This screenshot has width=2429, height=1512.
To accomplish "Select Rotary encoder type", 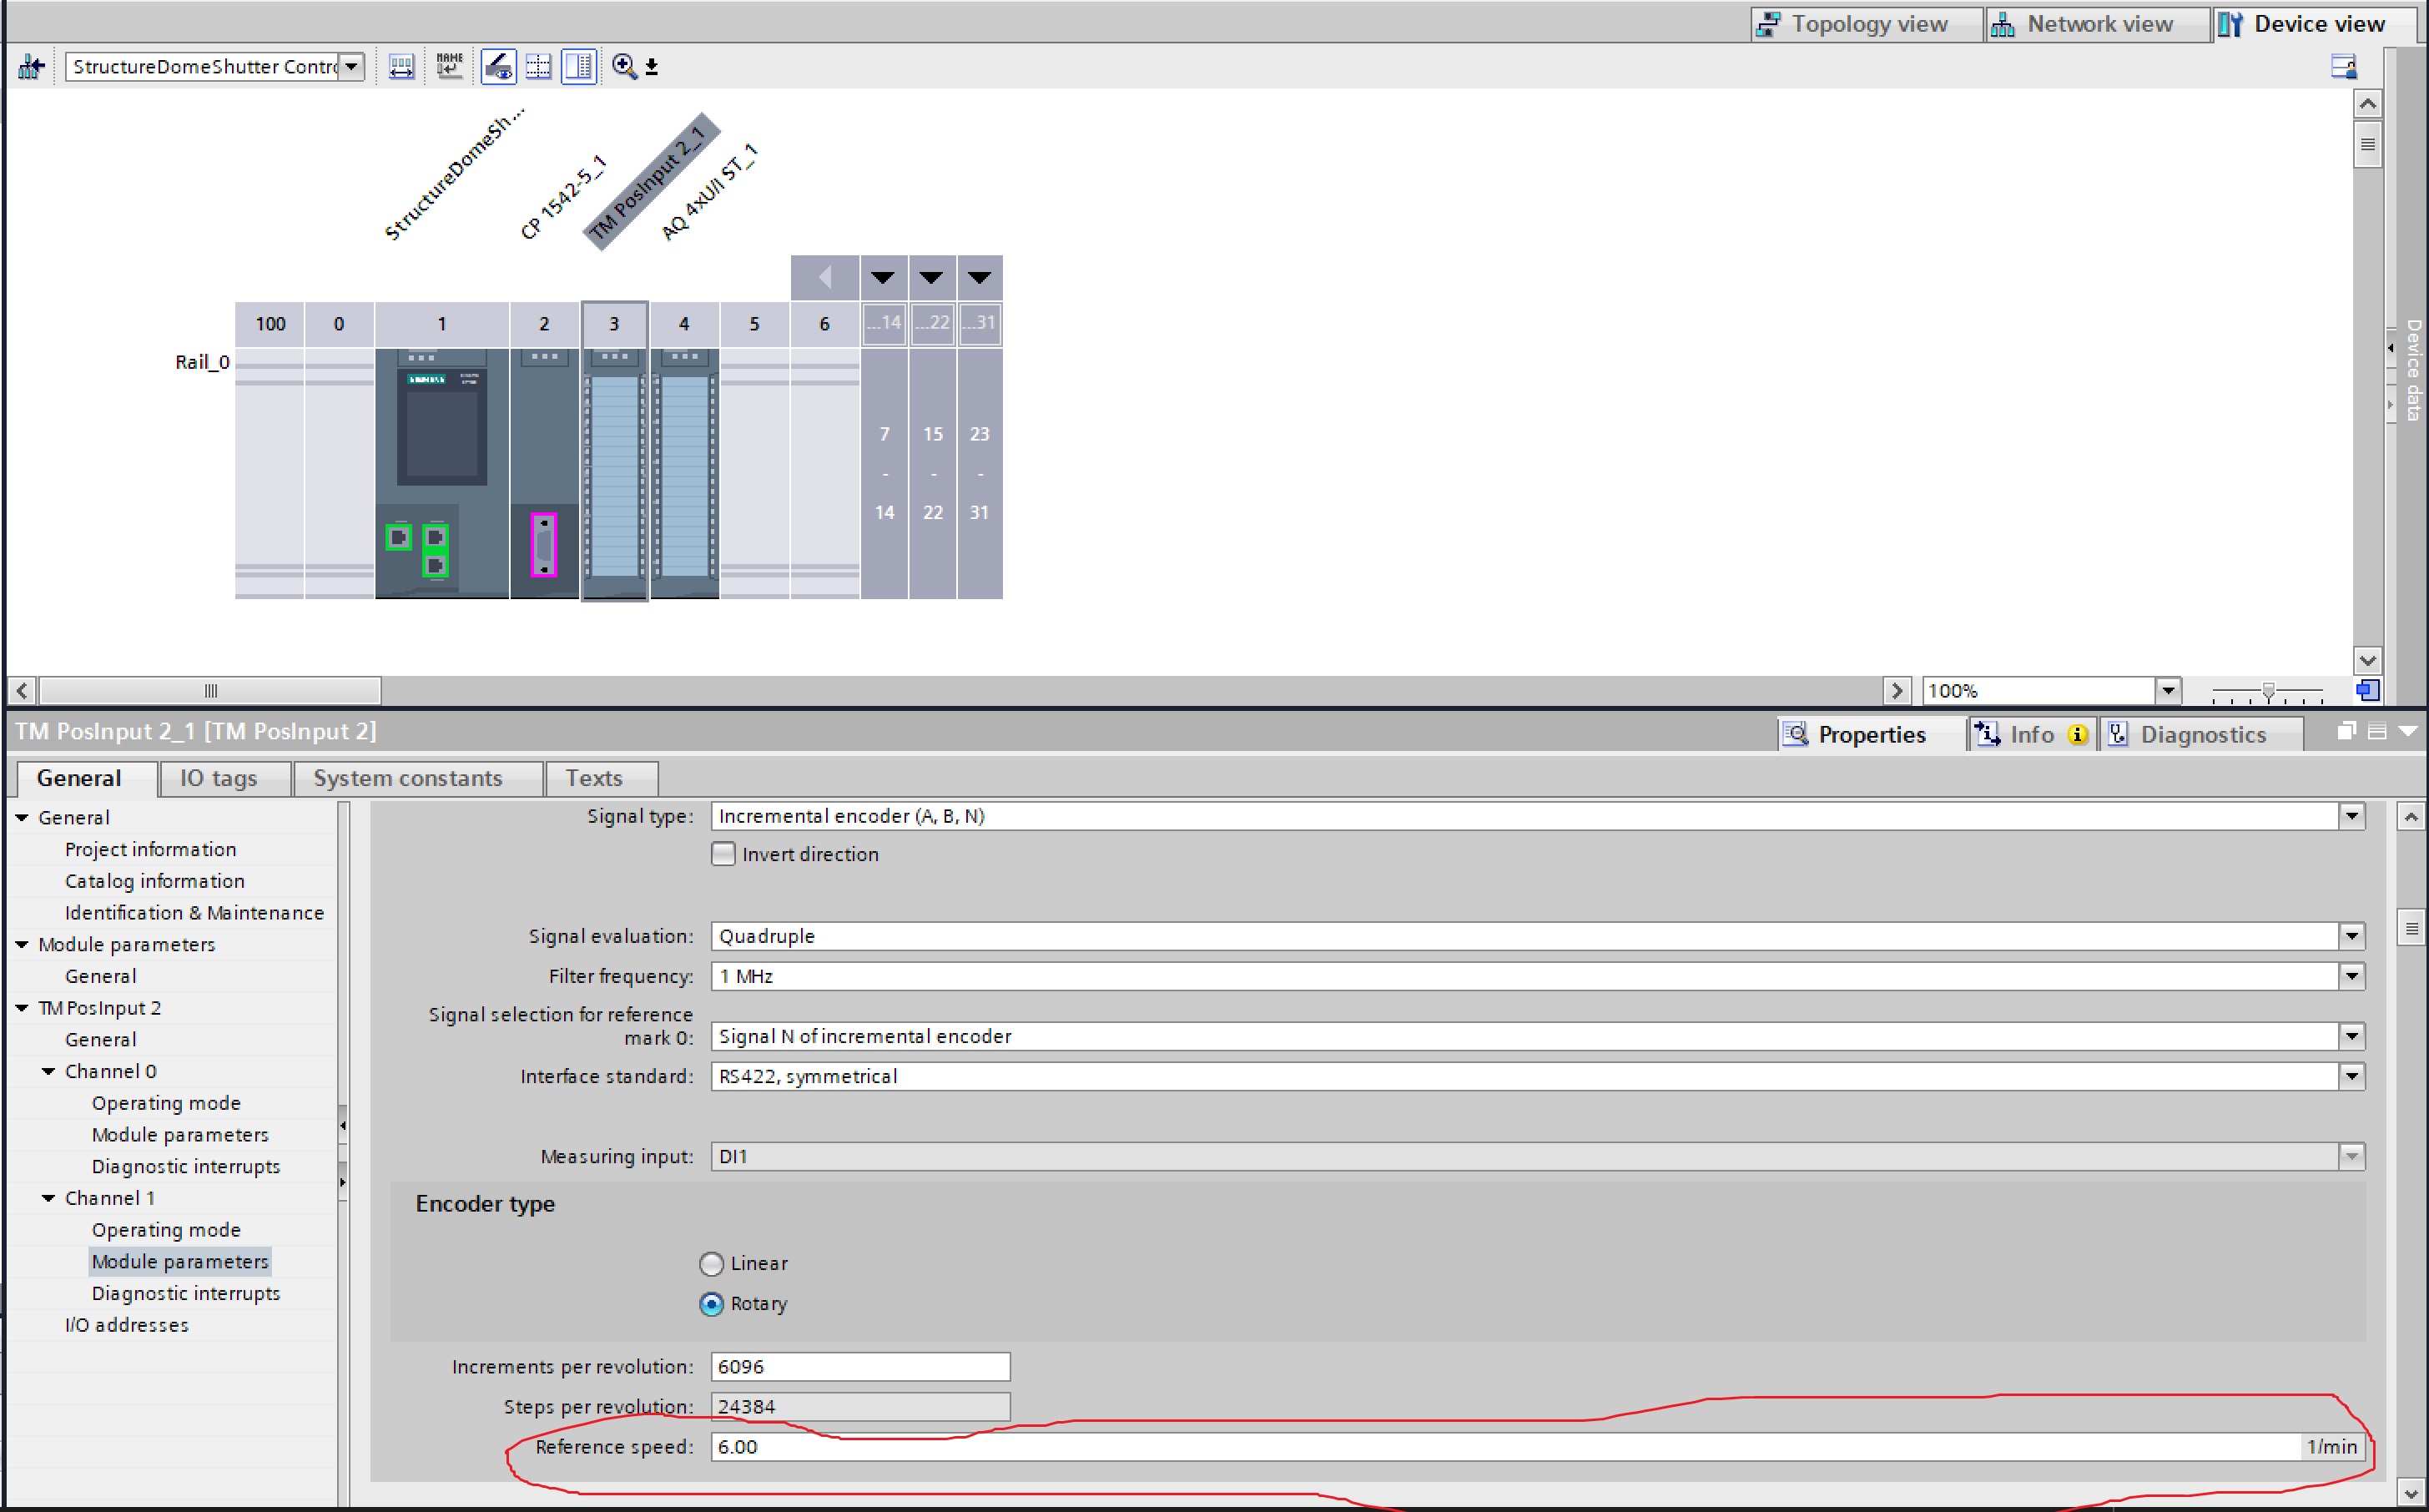I will pos(711,1304).
